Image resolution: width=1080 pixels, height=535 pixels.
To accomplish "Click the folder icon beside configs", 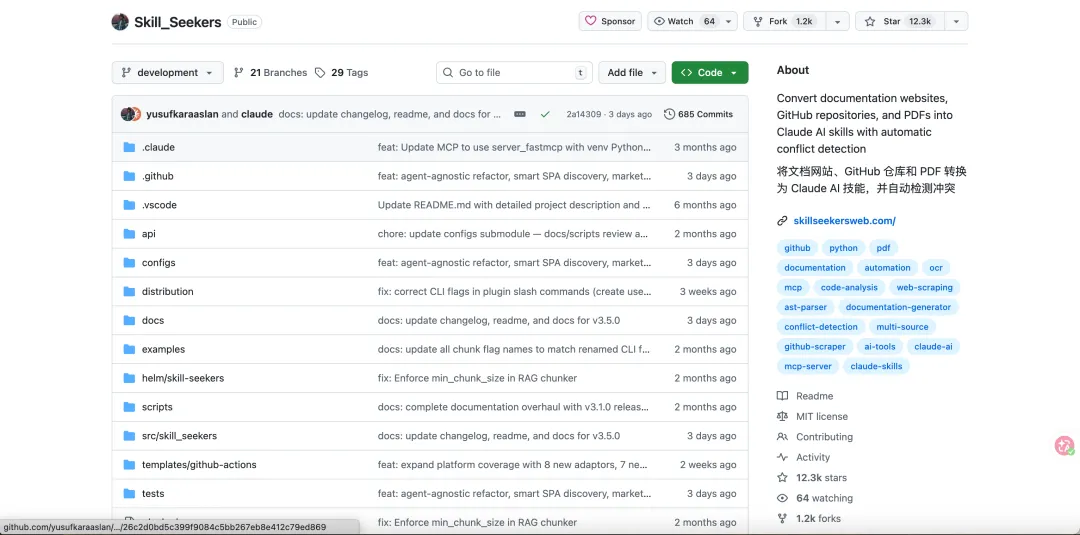I will coord(129,263).
